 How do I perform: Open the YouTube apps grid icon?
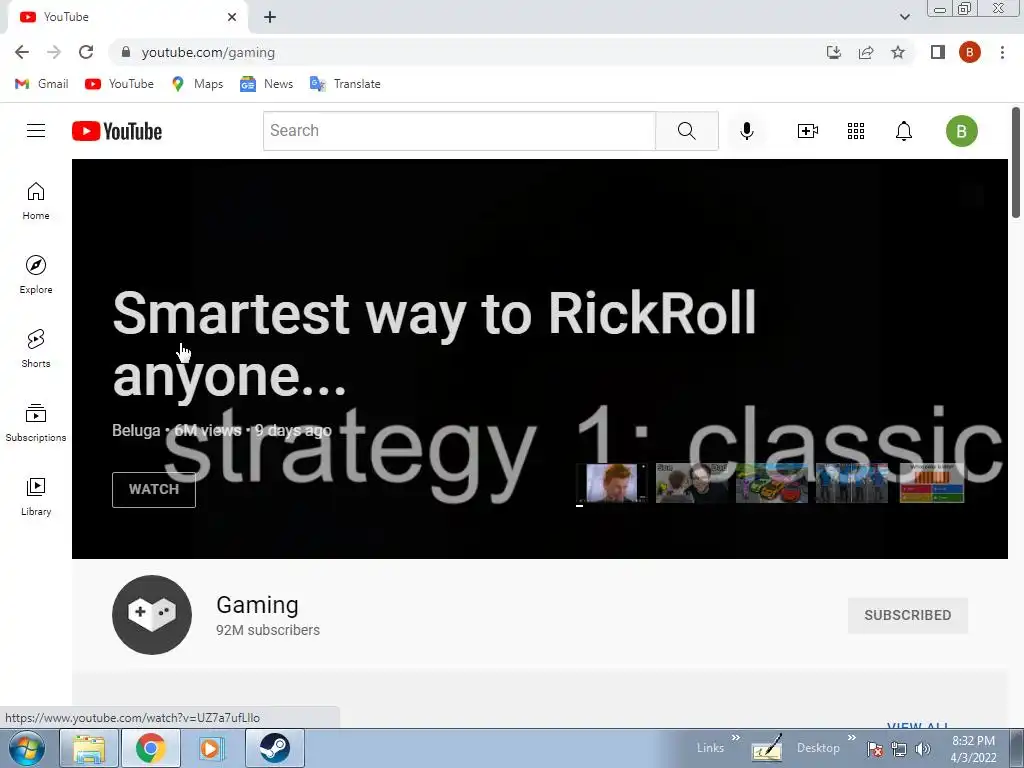pyautogui.click(x=856, y=131)
